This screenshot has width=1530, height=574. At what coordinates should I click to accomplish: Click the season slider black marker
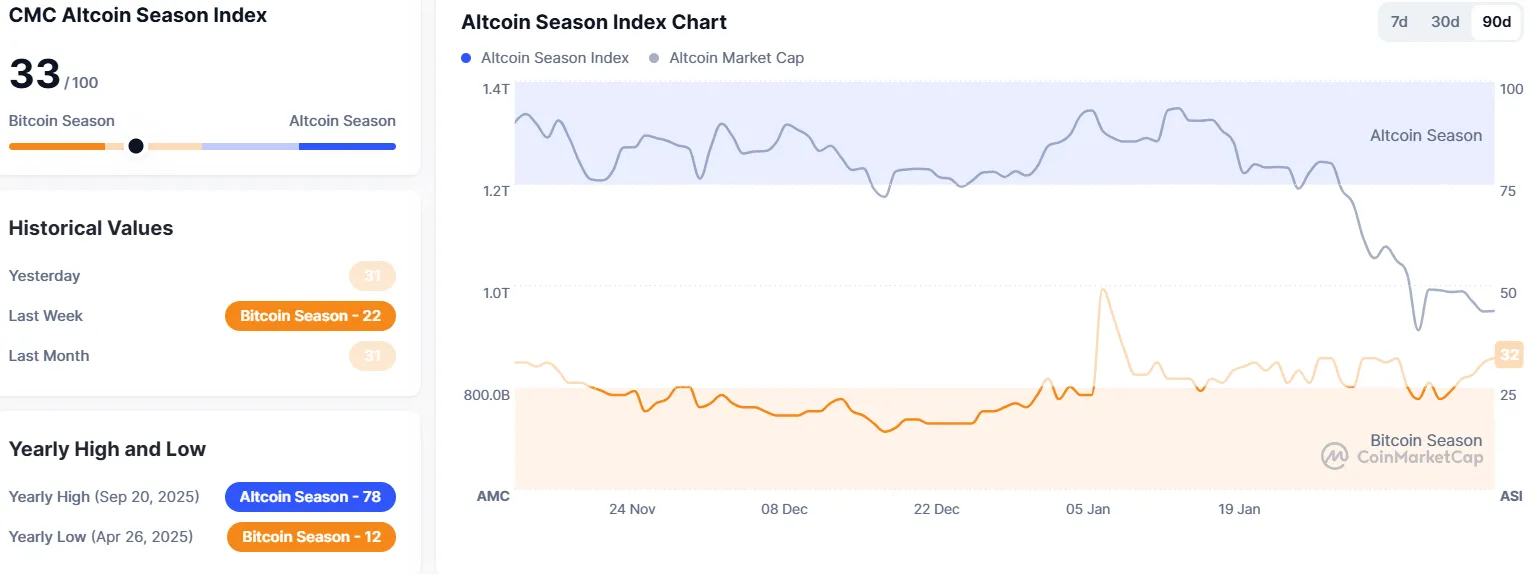pyautogui.click(x=136, y=146)
